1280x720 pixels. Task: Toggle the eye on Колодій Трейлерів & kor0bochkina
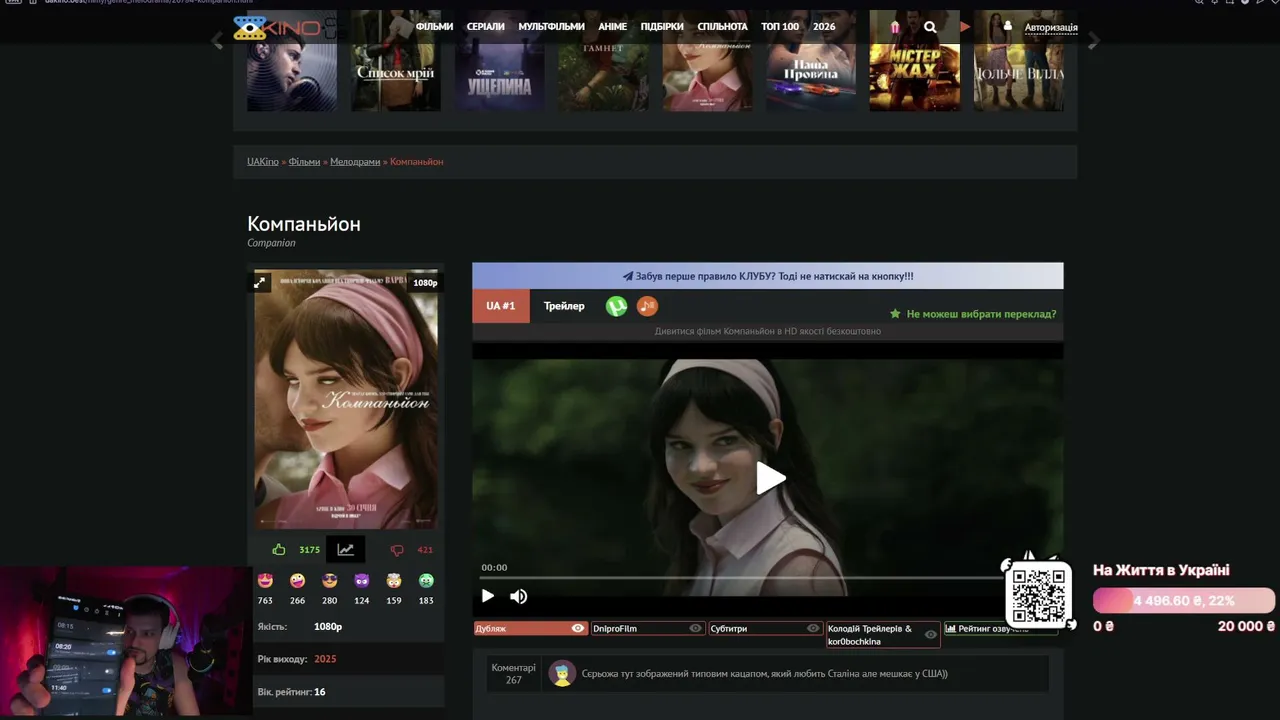pos(931,634)
